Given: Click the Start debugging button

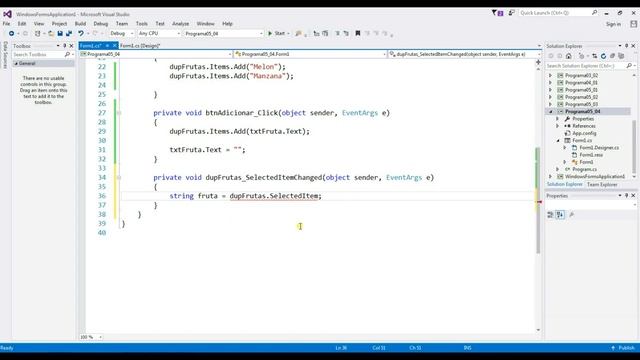Looking at the screenshot, I should coord(276,33).
